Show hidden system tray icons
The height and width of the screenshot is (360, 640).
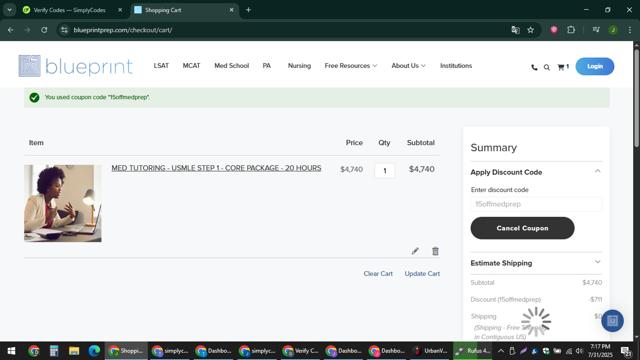pos(501,351)
